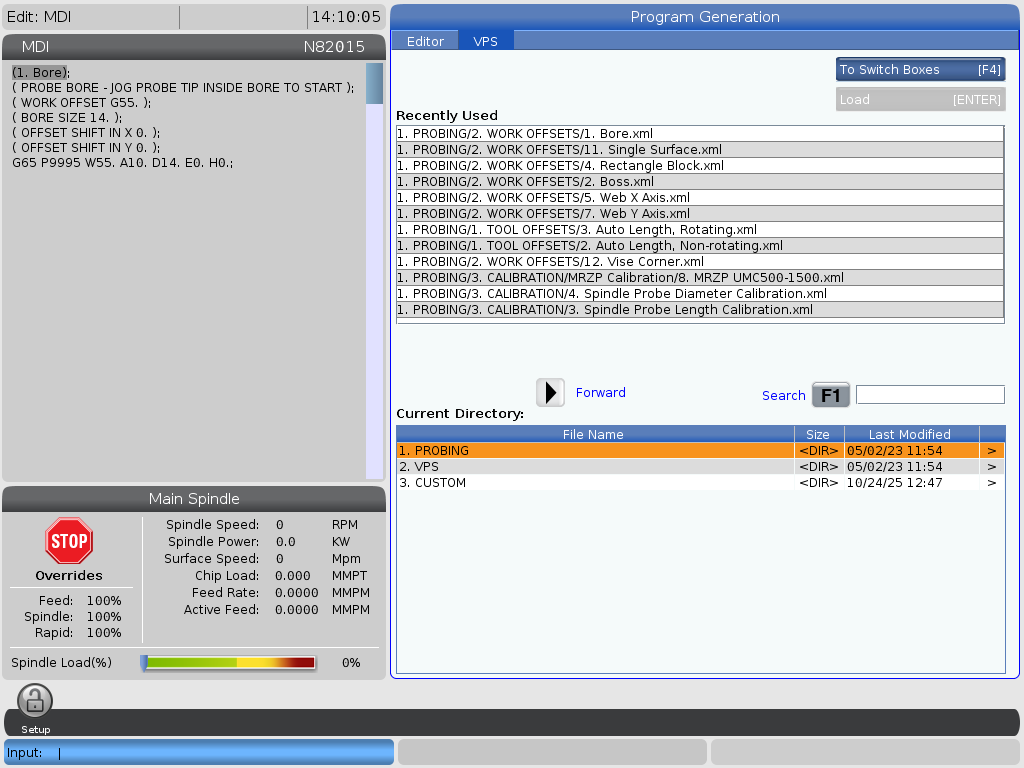Click the Active Feed 0.0000 value

pos(296,610)
